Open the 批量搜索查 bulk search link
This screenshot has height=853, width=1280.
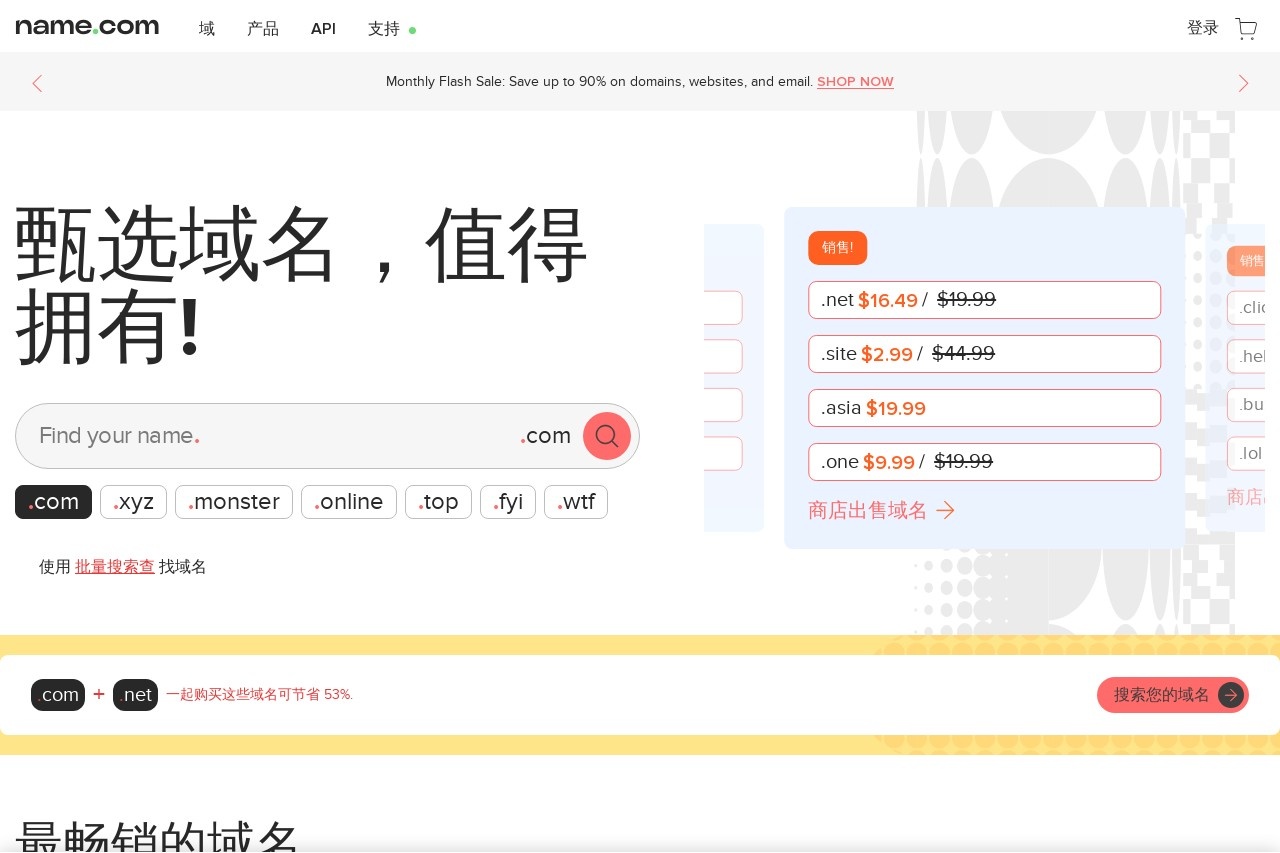coord(115,566)
